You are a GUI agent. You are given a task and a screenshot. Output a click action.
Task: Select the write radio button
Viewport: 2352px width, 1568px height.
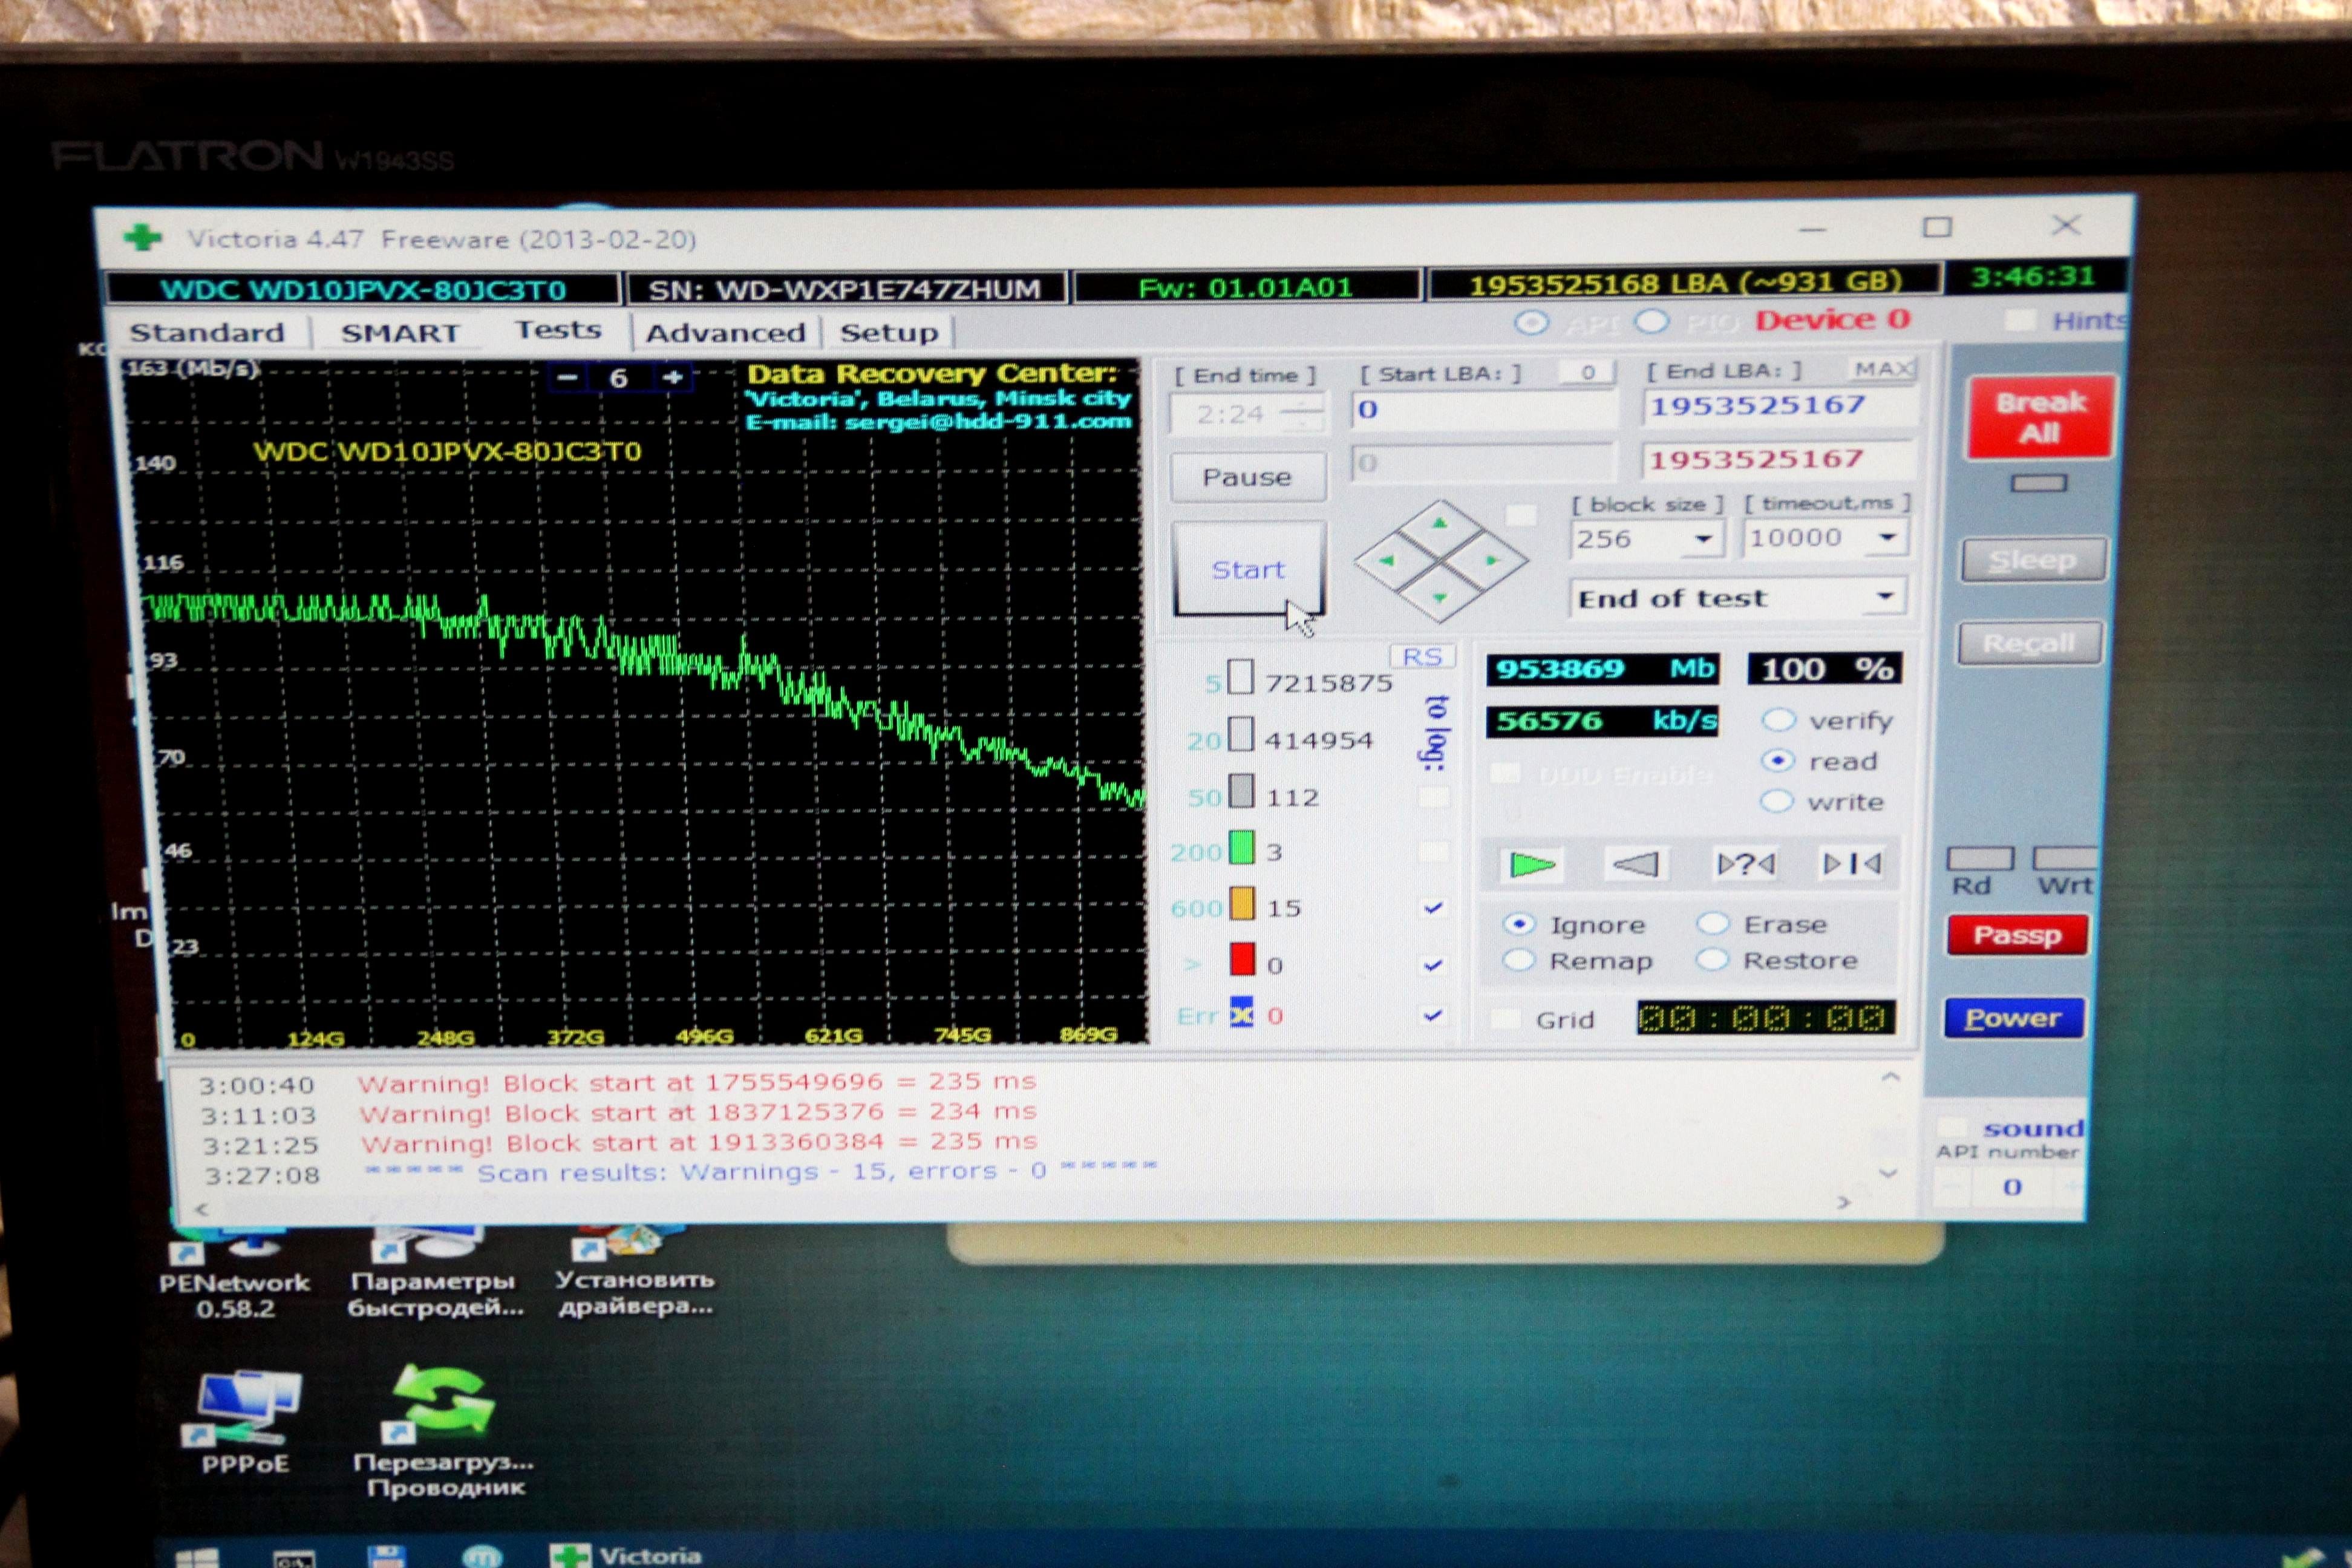[x=1776, y=801]
